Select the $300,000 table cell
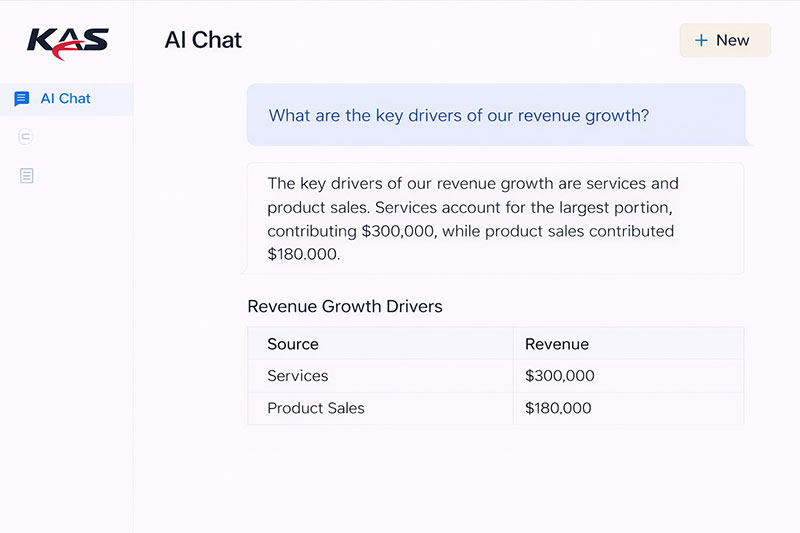Image resolution: width=800 pixels, height=533 pixels. [560, 376]
